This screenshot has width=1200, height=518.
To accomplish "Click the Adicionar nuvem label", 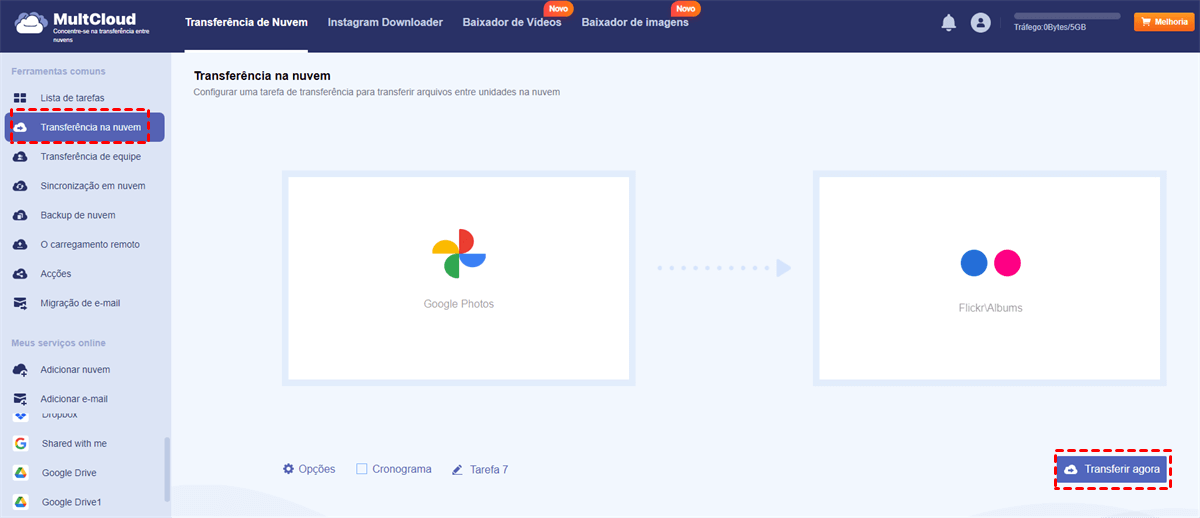I will click(75, 370).
